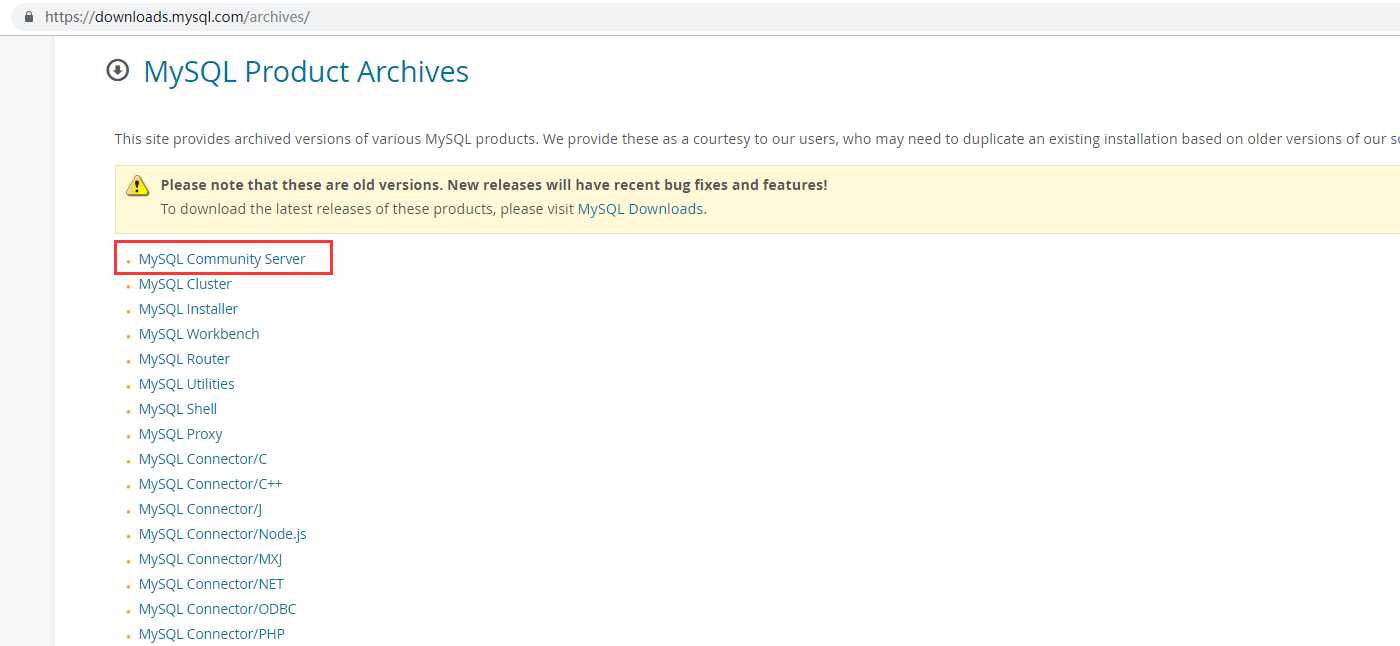Select the MySQL Connector/MXJ link
Viewport: 1400px width, 646px height.
pyautogui.click(x=211, y=559)
